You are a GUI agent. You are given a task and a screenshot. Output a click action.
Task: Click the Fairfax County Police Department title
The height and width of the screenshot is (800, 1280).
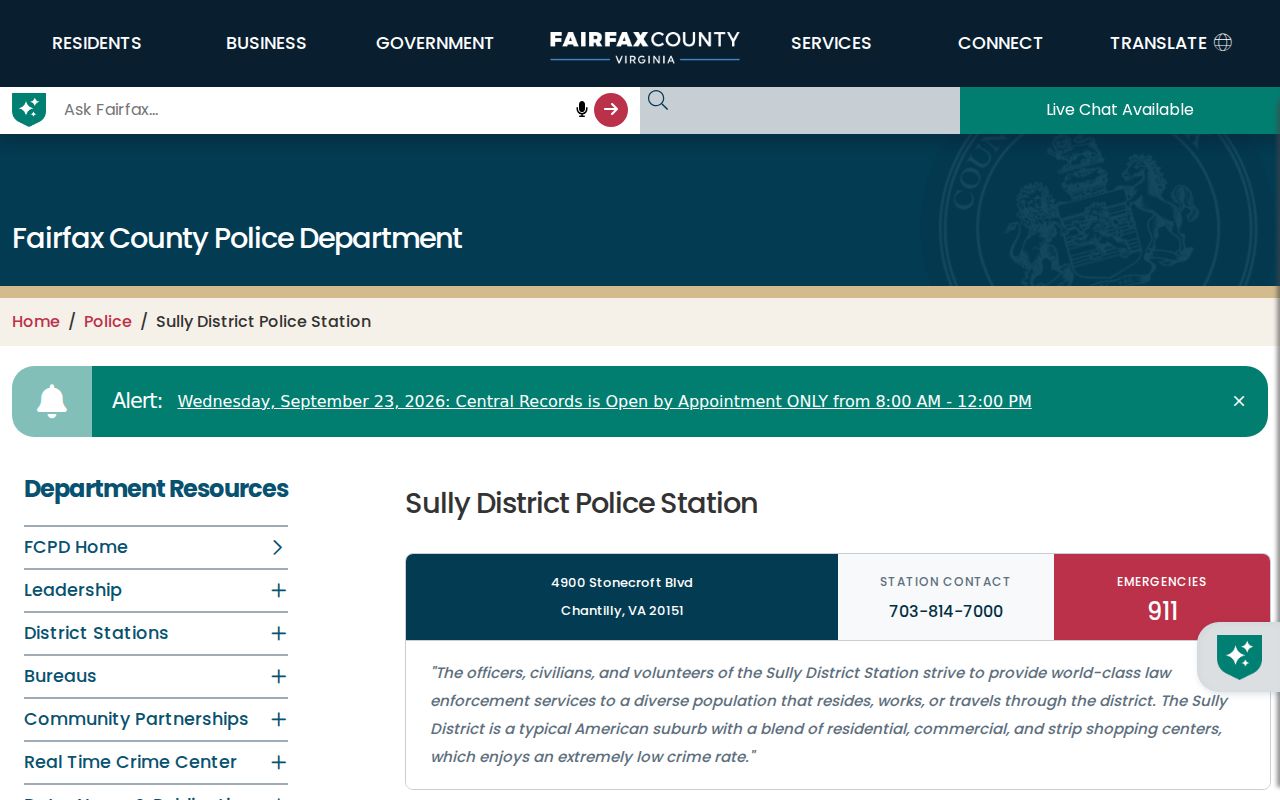tap(237, 238)
